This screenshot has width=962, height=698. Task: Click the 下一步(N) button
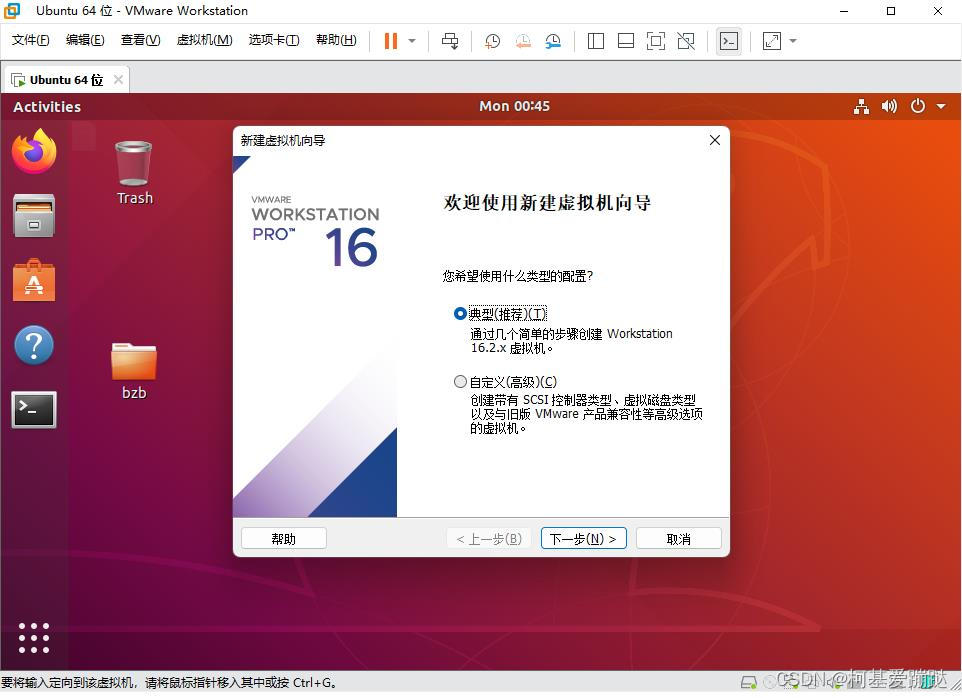tap(583, 539)
